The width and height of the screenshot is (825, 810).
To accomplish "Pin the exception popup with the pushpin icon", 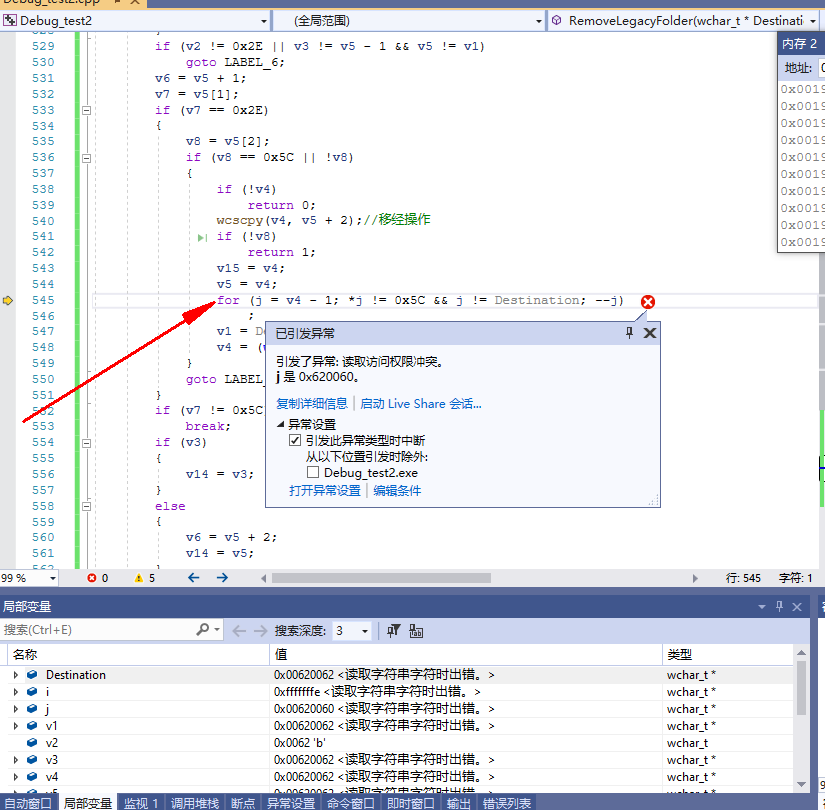I will (x=629, y=333).
